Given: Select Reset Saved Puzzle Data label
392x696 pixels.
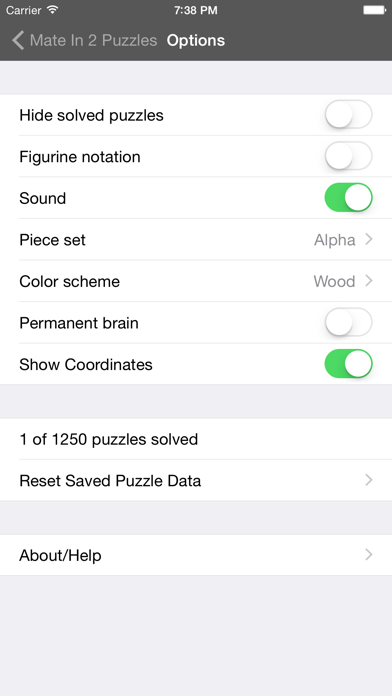Looking at the screenshot, I should click(x=110, y=481).
